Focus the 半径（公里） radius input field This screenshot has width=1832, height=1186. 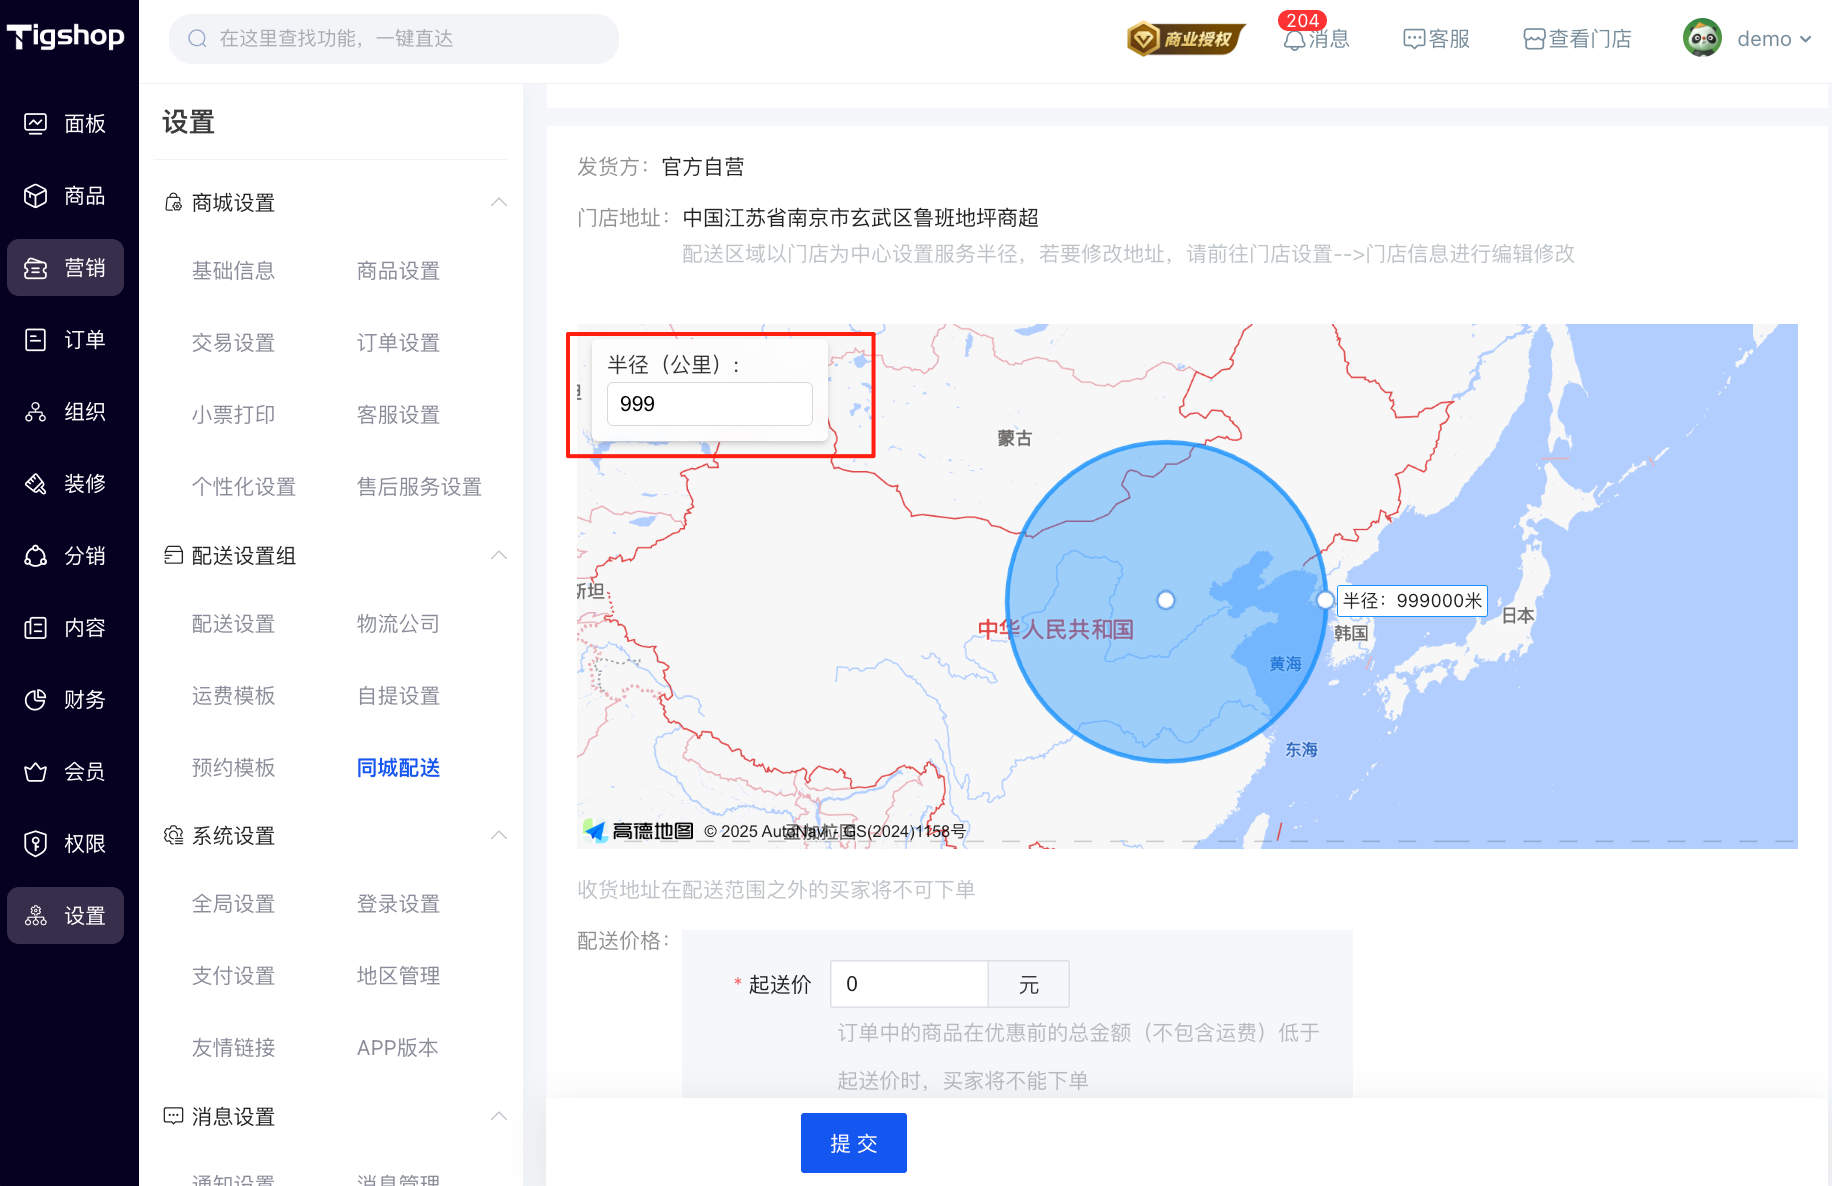coord(709,404)
